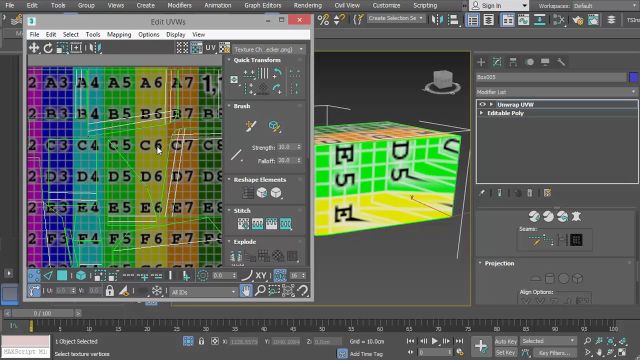Select the Rotate tool in Edit UVWs

pyautogui.click(x=48, y=48)
